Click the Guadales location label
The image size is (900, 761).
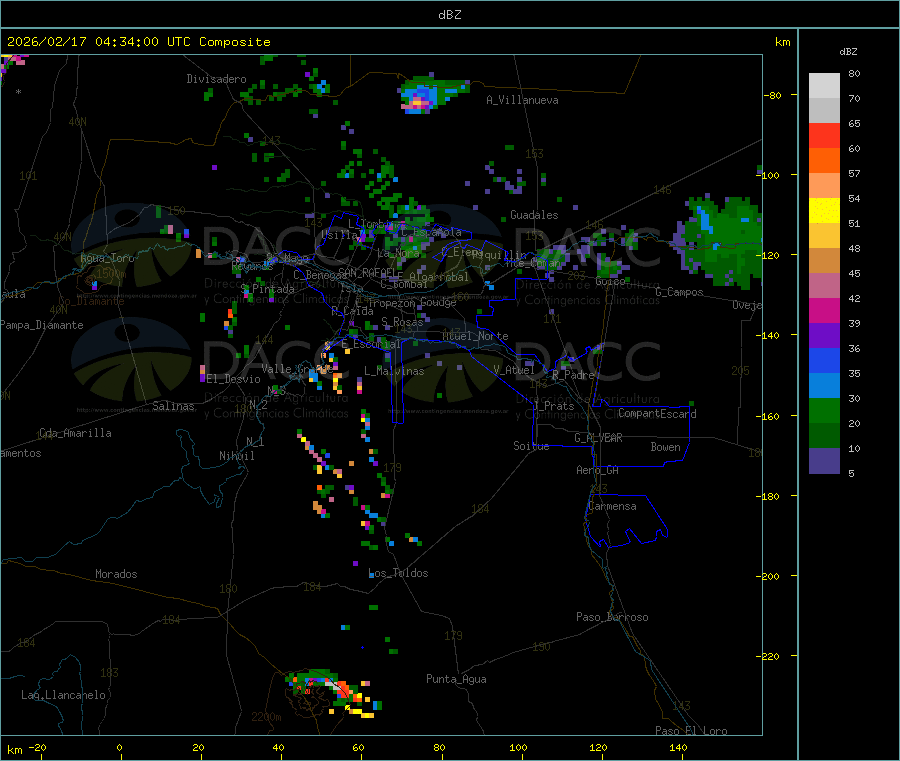(534, 215)
